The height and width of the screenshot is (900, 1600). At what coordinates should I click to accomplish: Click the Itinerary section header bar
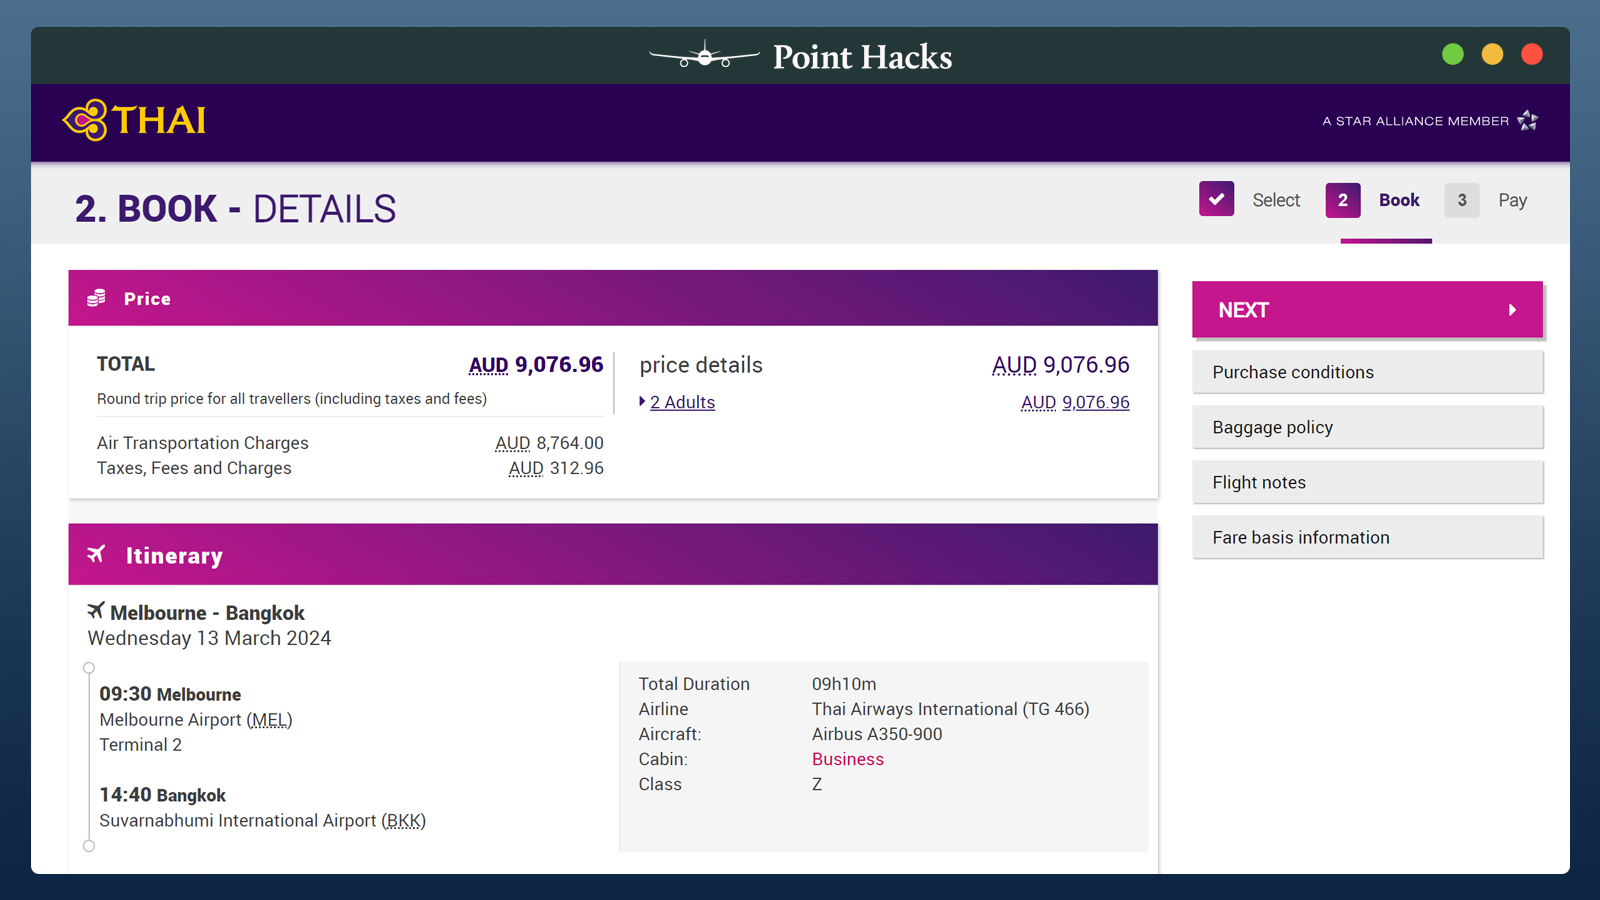click(613, 554)
